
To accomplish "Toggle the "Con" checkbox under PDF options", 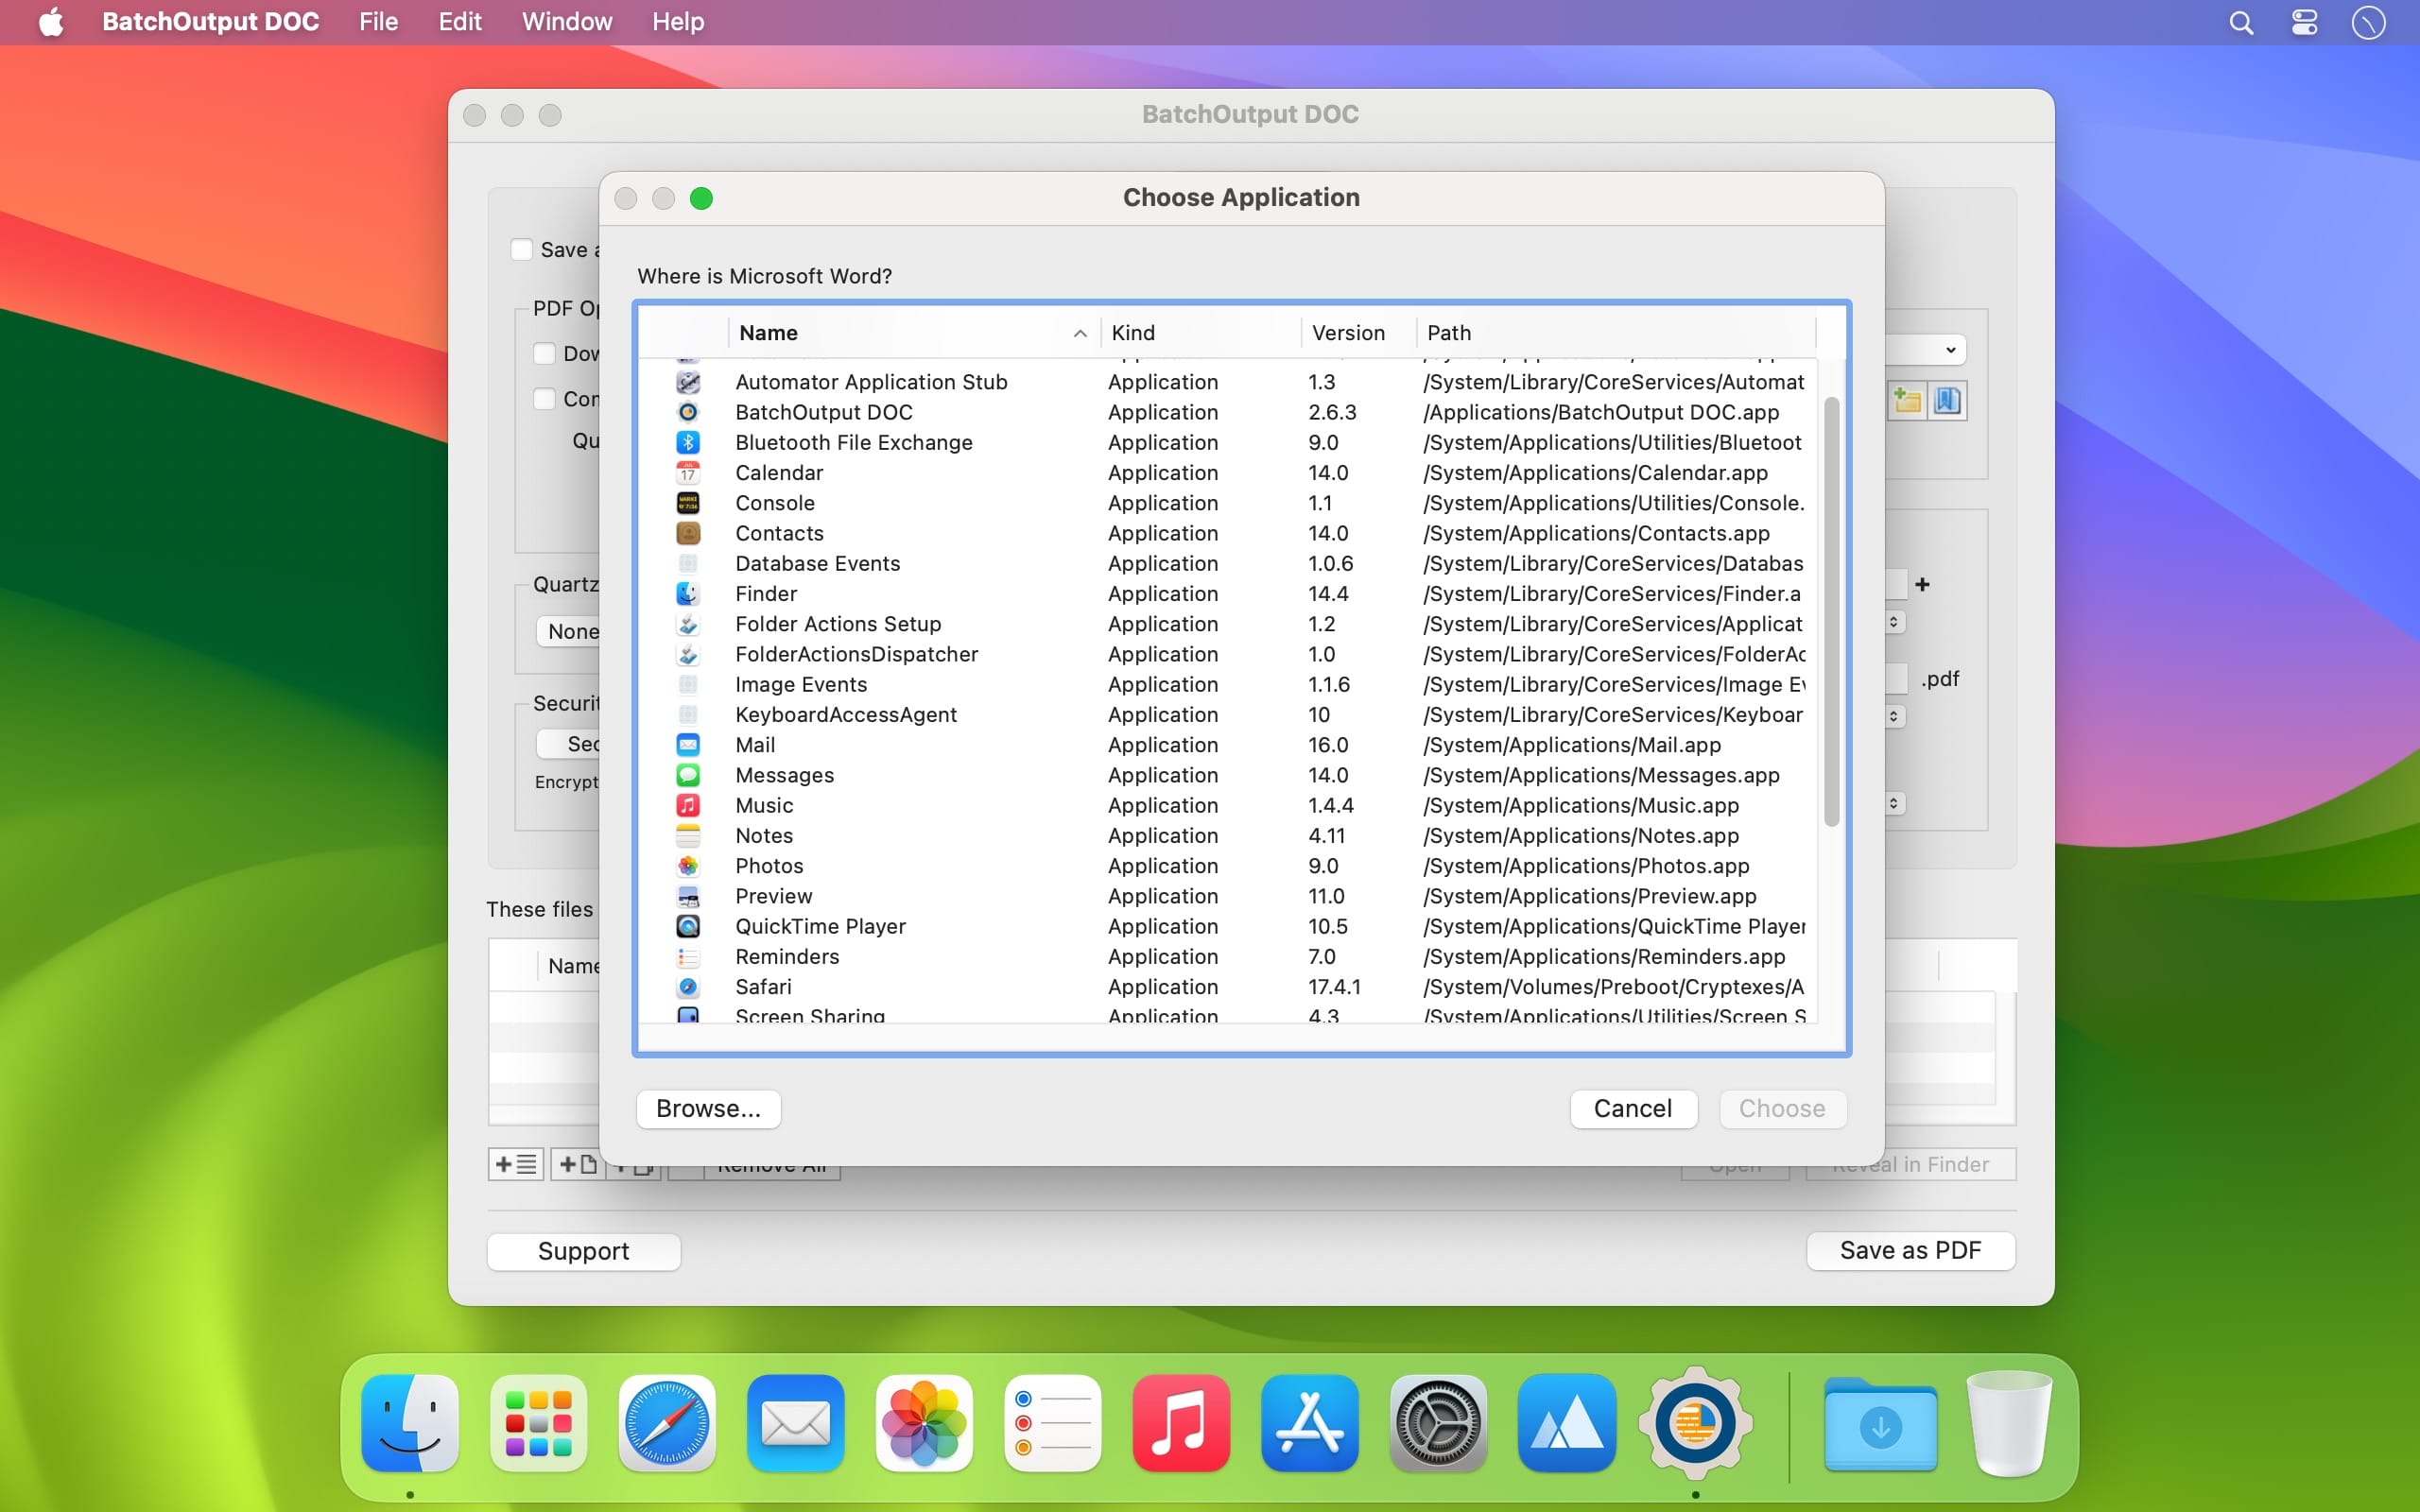I will click(545, 399).
